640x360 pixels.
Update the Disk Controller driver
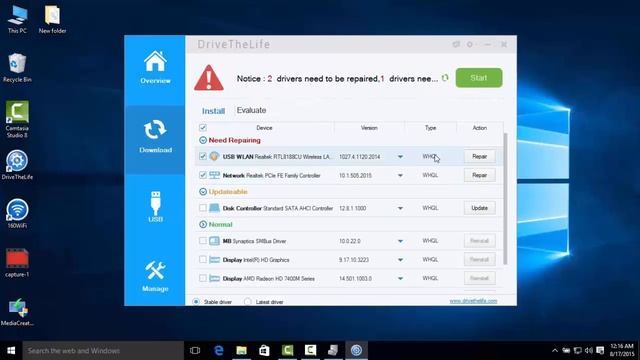coord(480,208)
